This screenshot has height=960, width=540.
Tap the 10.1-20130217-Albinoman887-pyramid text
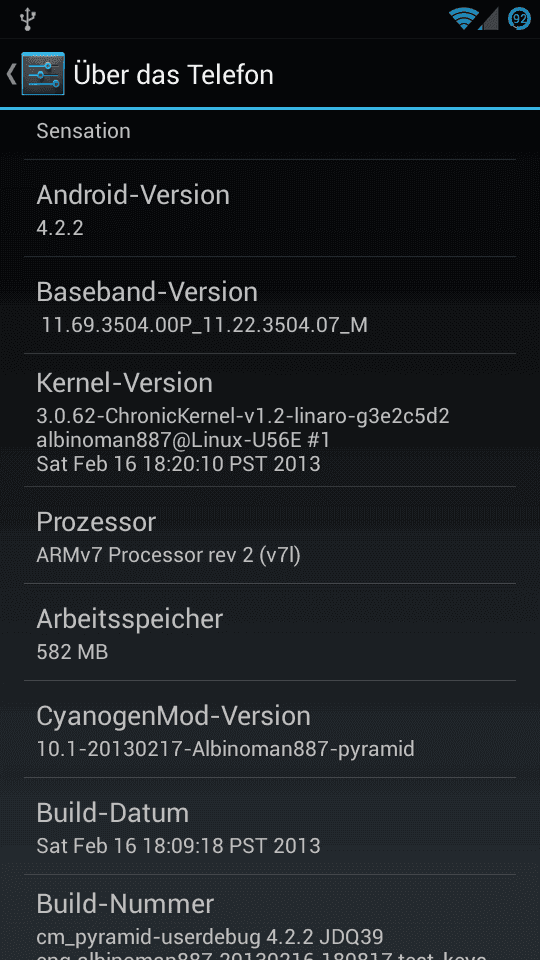[x=225, y=748]
